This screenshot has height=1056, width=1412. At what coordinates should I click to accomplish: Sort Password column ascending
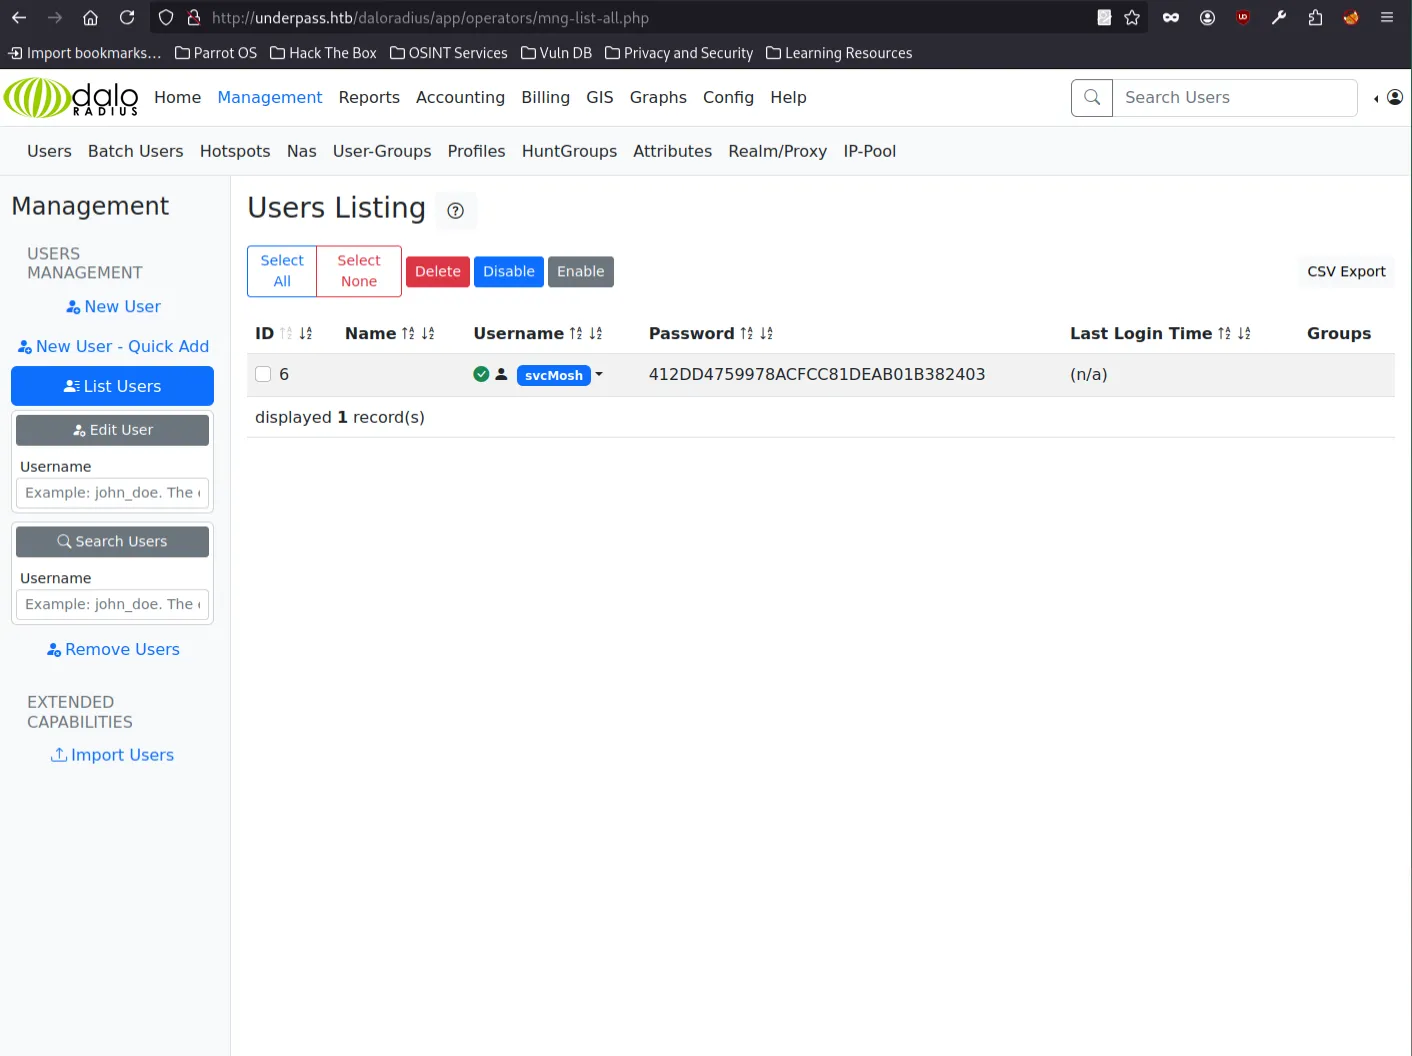(x=746, y=334)
